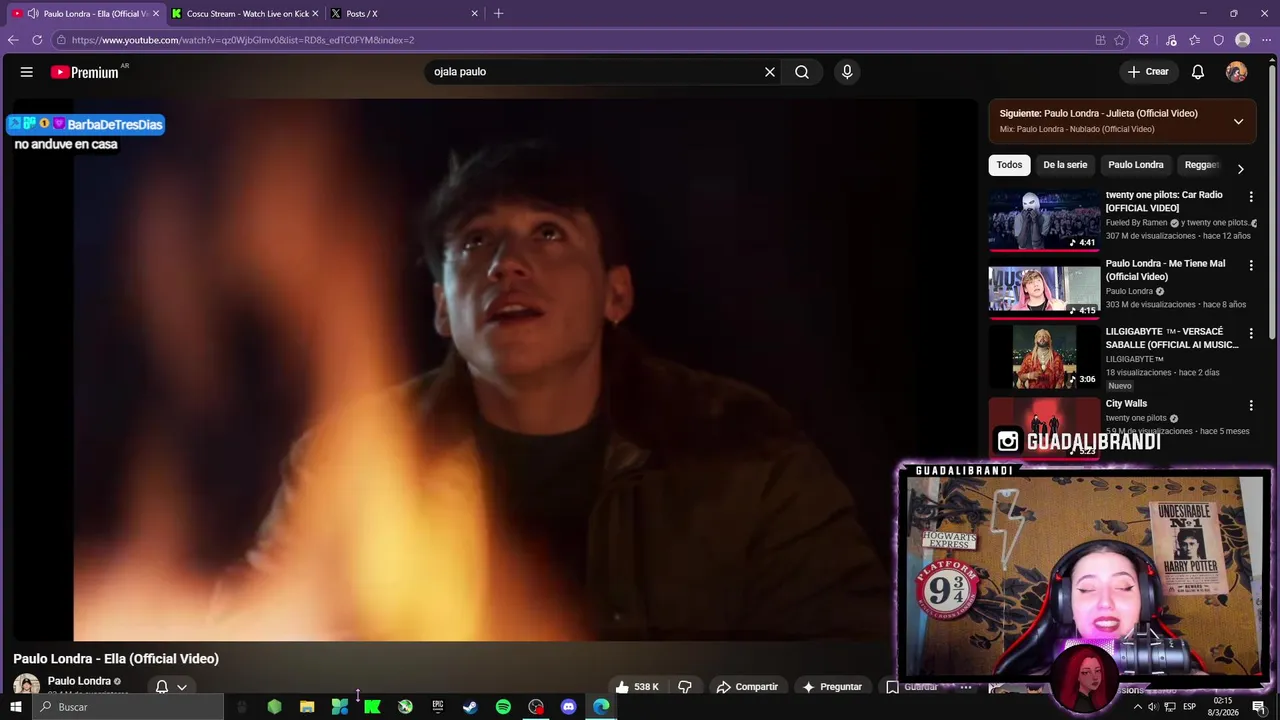Screen dimensions: 1280x720
Task: Click the Paulo Londra channel avatar
Action: pos(26,686)
